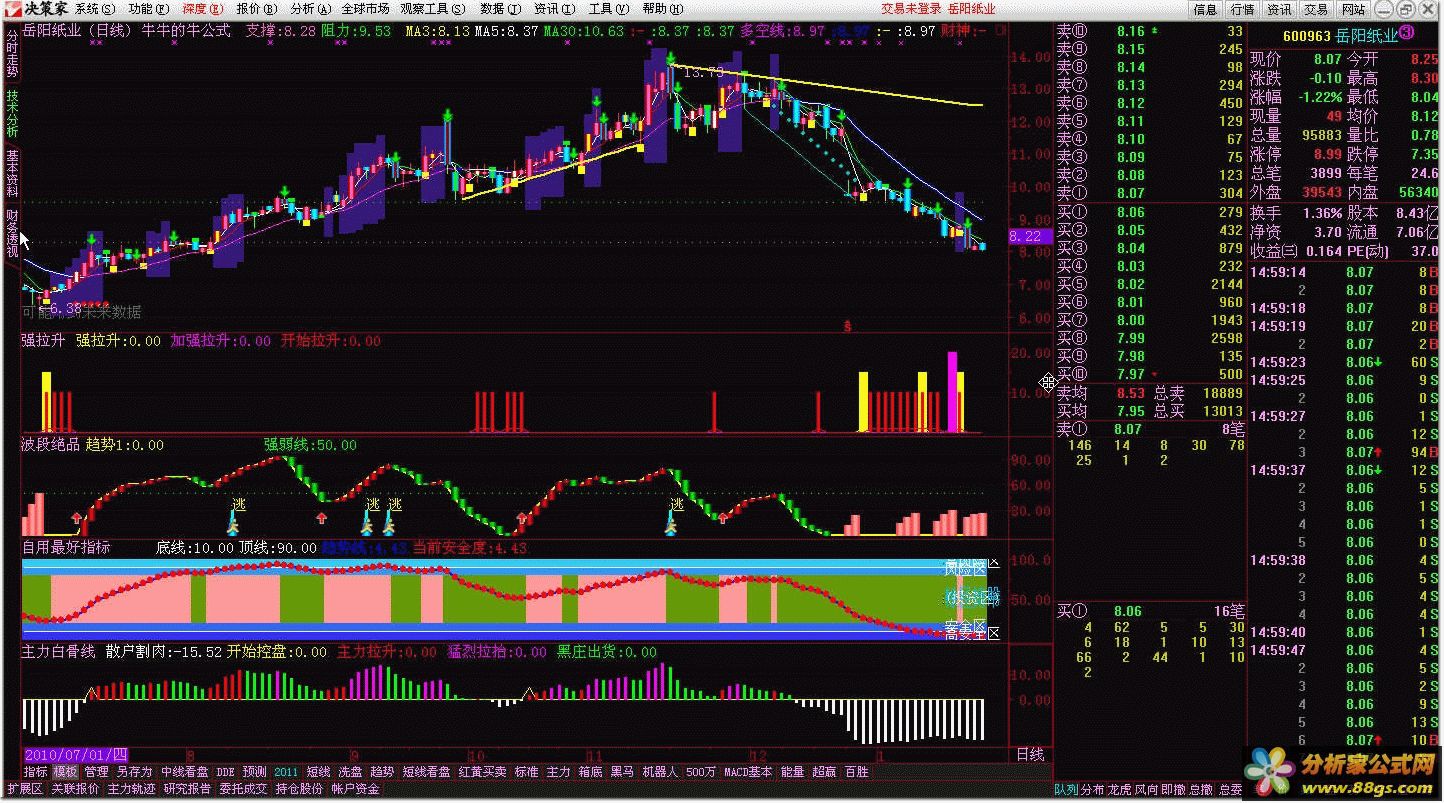Viewport: 1444px width, 803px height.
Task: Select the 财务透视 vertical sidebar tab
Action: click(11, 233)
